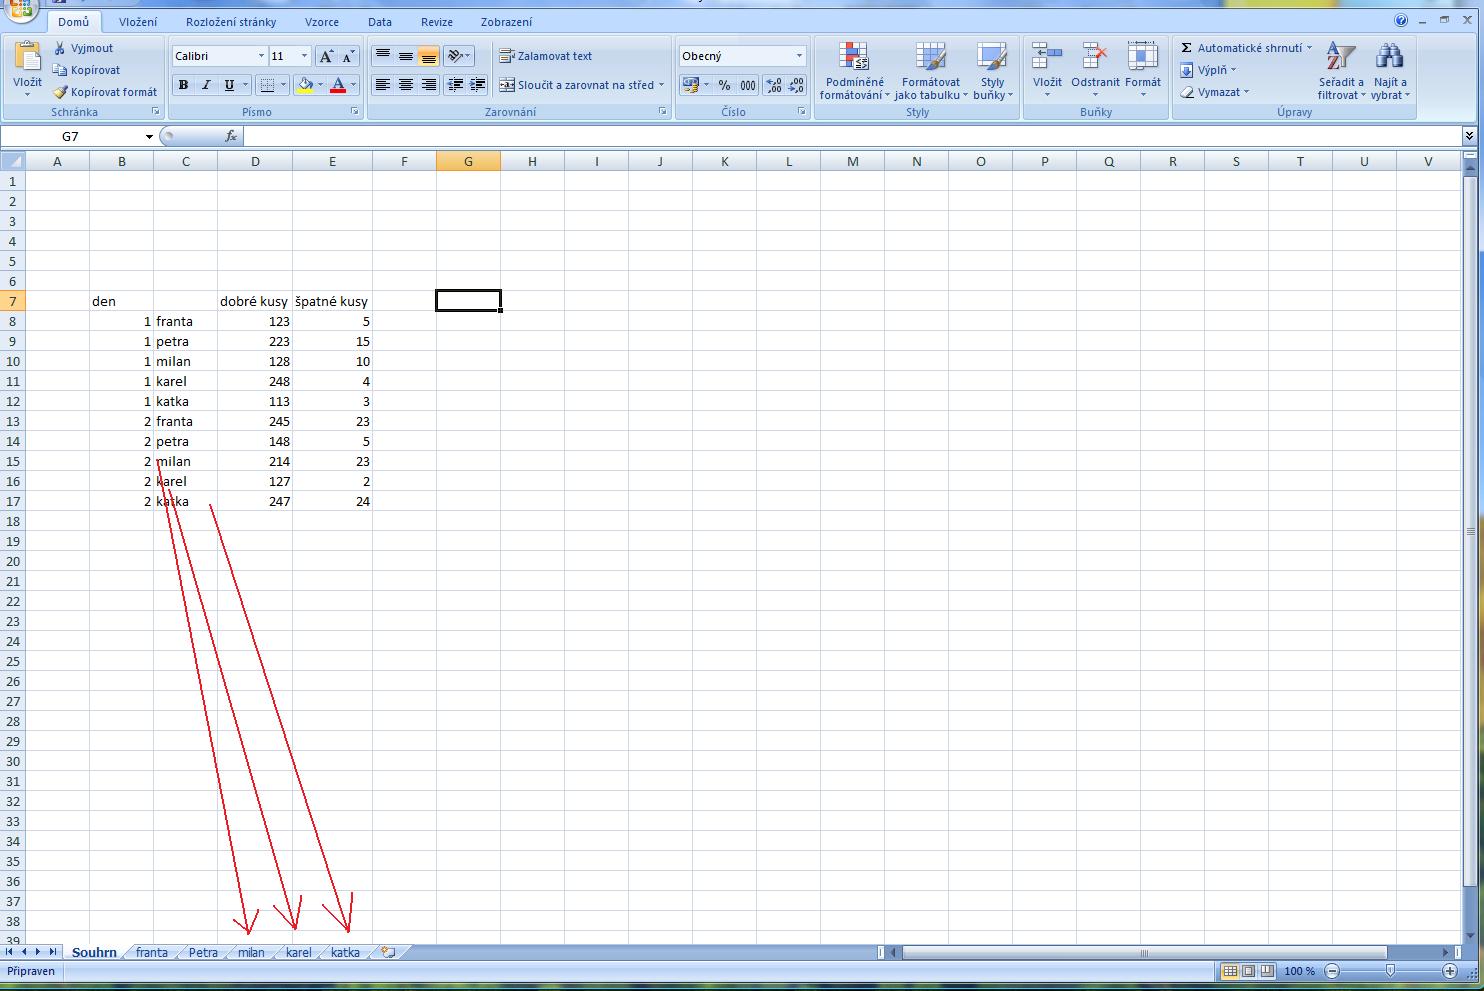1484x991 pixels.
Task: Zoom out with the minus button
Action: [x=1332, y=971]
